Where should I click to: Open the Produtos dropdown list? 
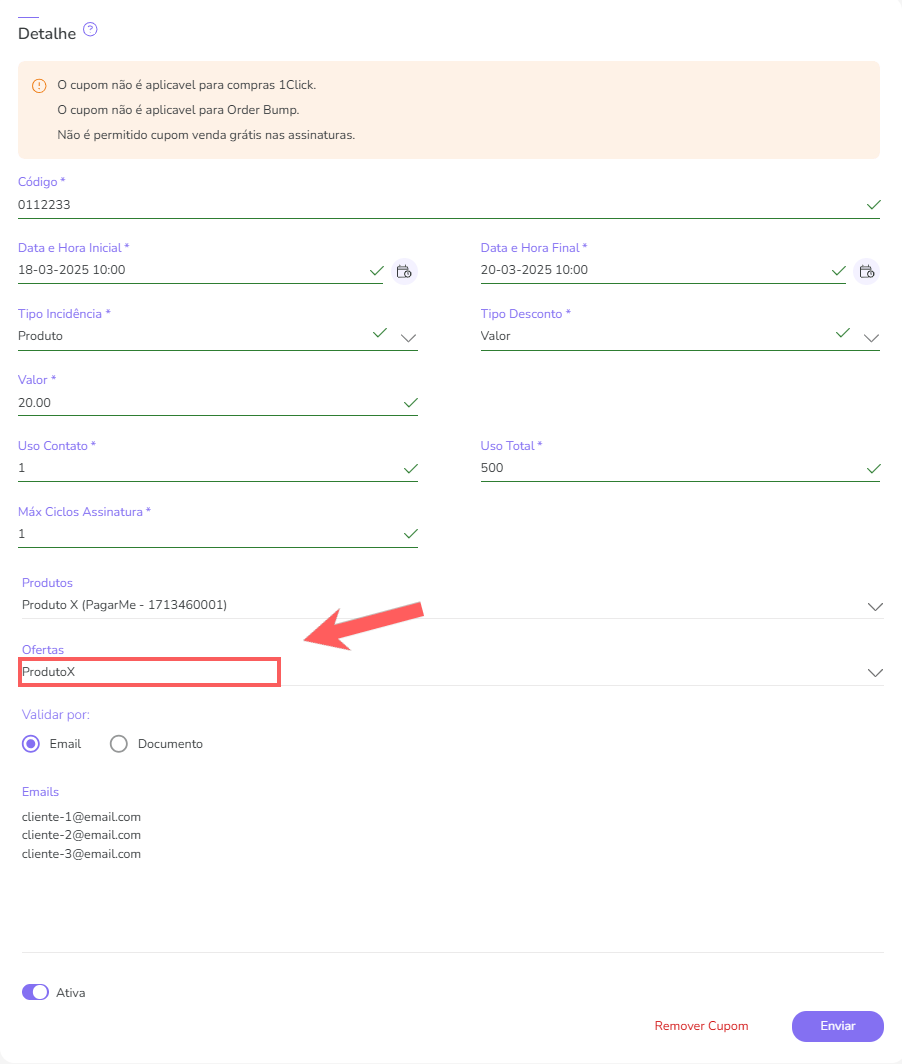[x=875, y=606]
